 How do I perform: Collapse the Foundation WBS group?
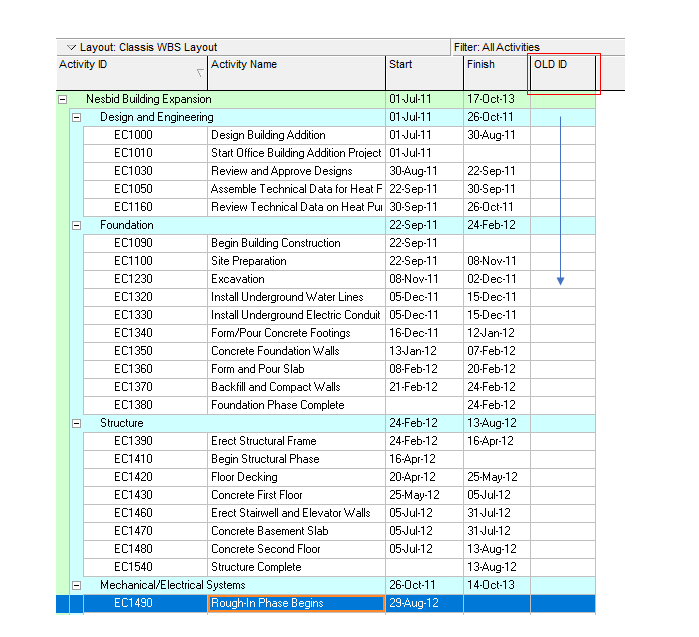77,226
